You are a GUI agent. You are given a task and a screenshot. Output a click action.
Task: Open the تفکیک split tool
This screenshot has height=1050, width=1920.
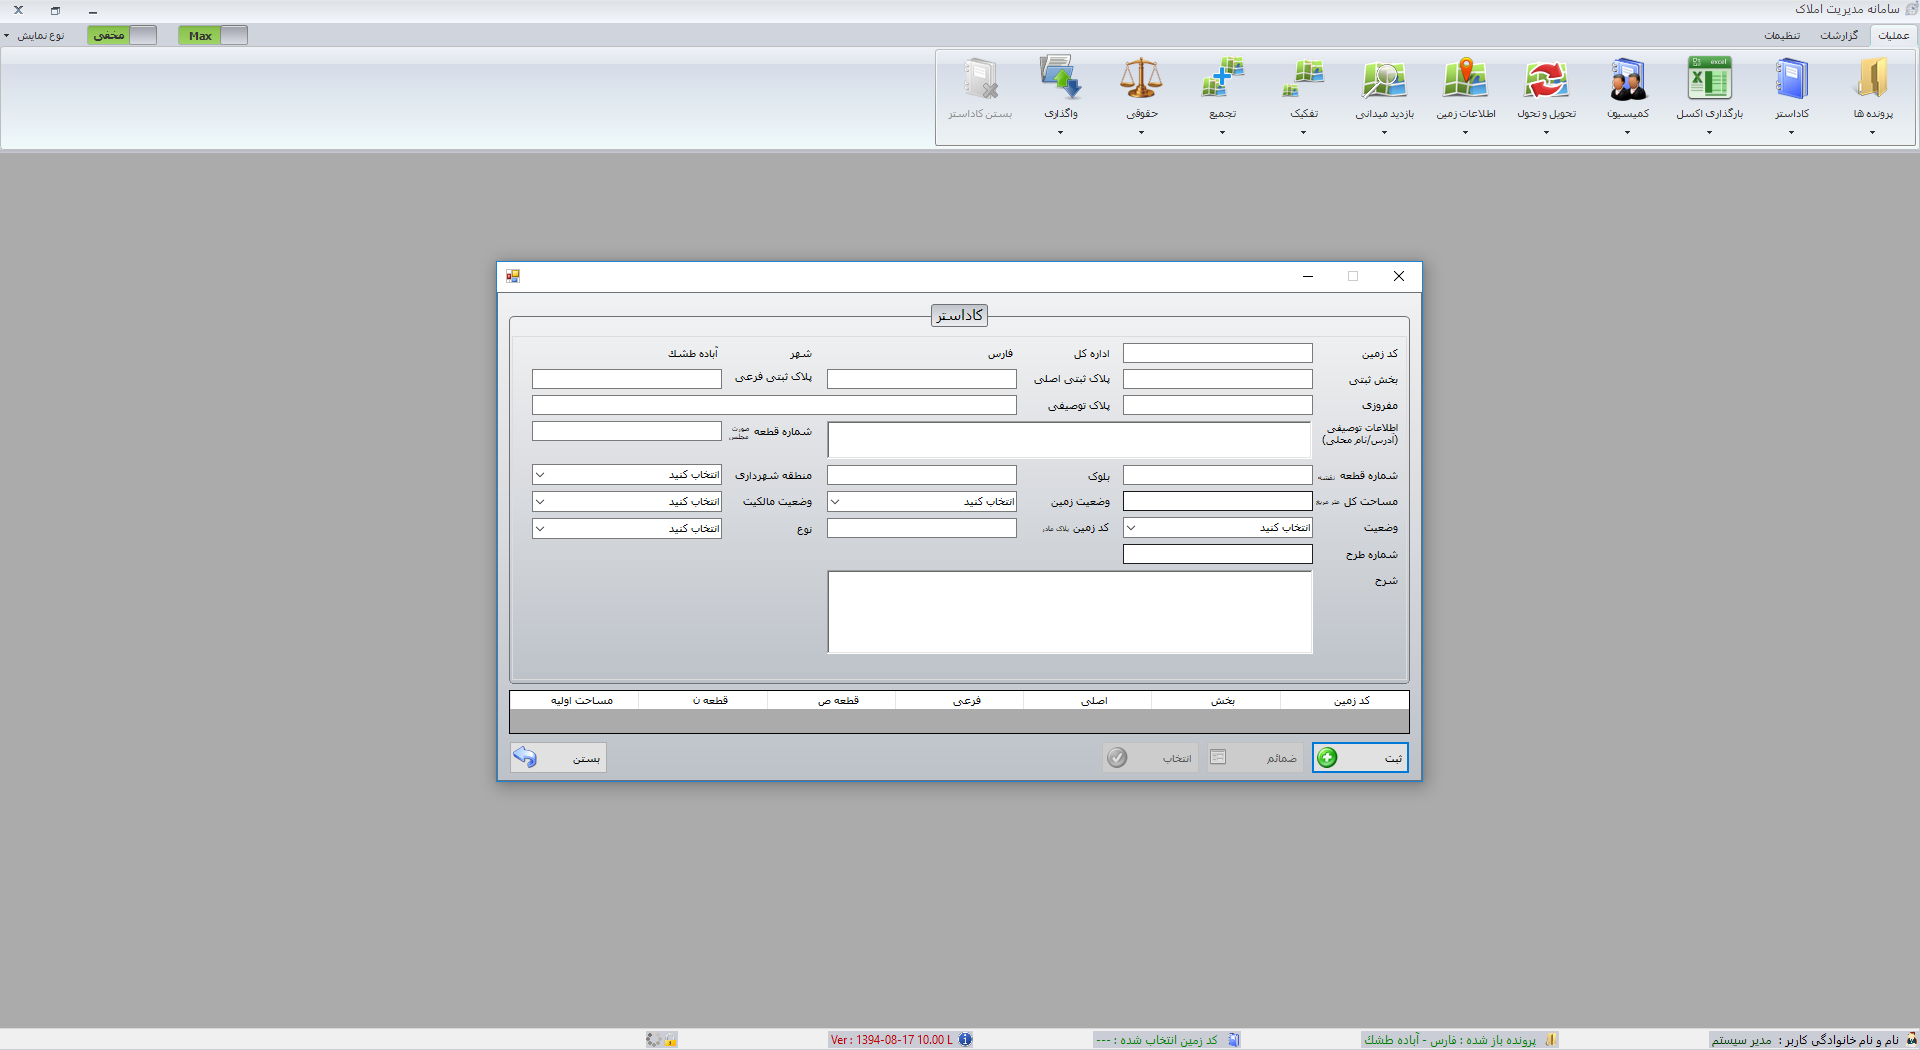click(x=1303, y=95)
